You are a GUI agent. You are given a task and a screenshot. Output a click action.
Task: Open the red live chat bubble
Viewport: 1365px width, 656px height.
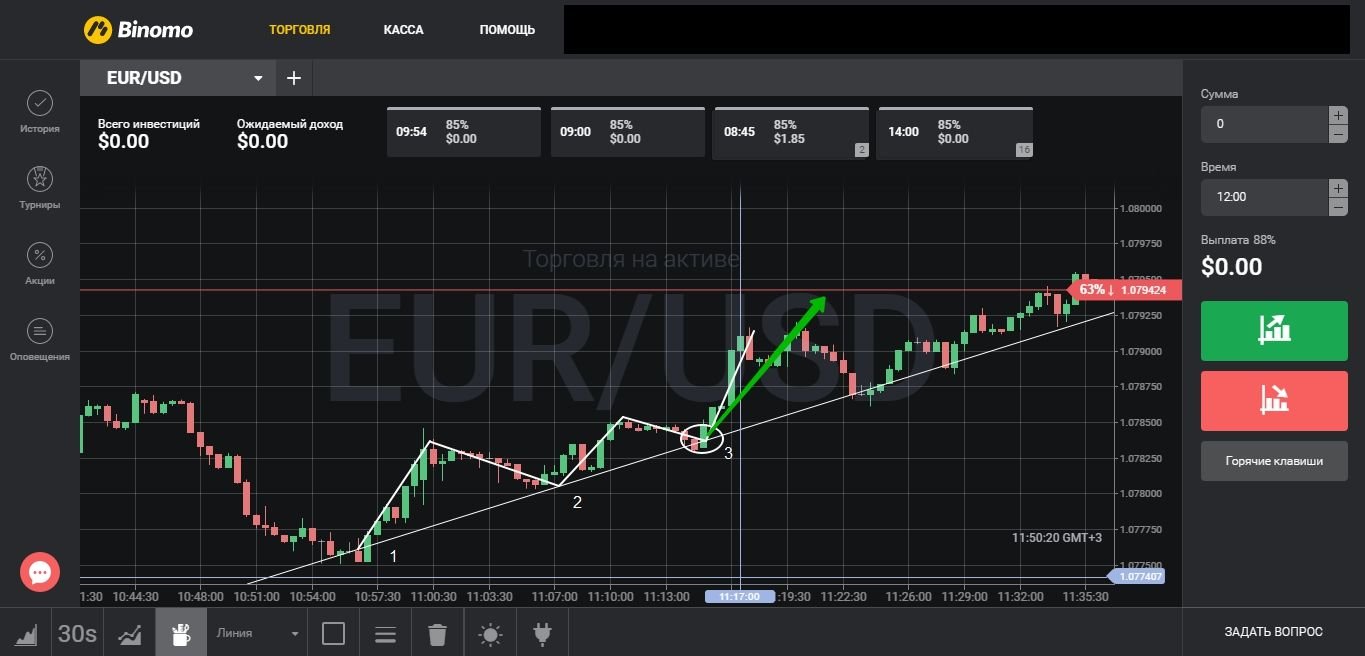(40, 572)
